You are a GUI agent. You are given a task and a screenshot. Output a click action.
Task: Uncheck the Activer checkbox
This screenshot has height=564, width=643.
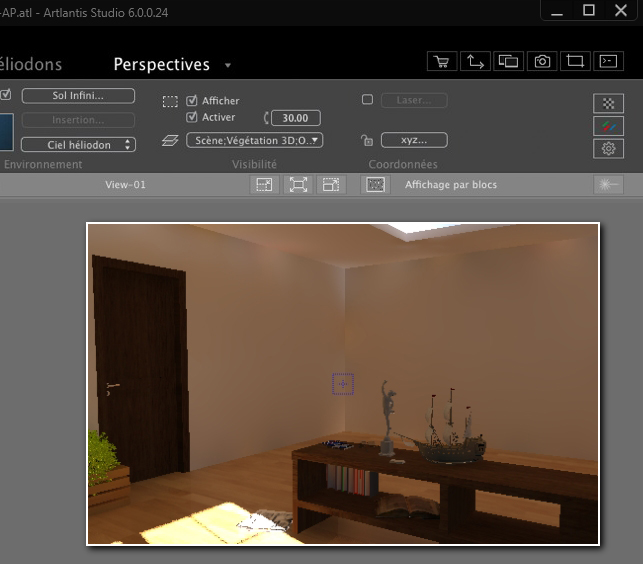192,118
